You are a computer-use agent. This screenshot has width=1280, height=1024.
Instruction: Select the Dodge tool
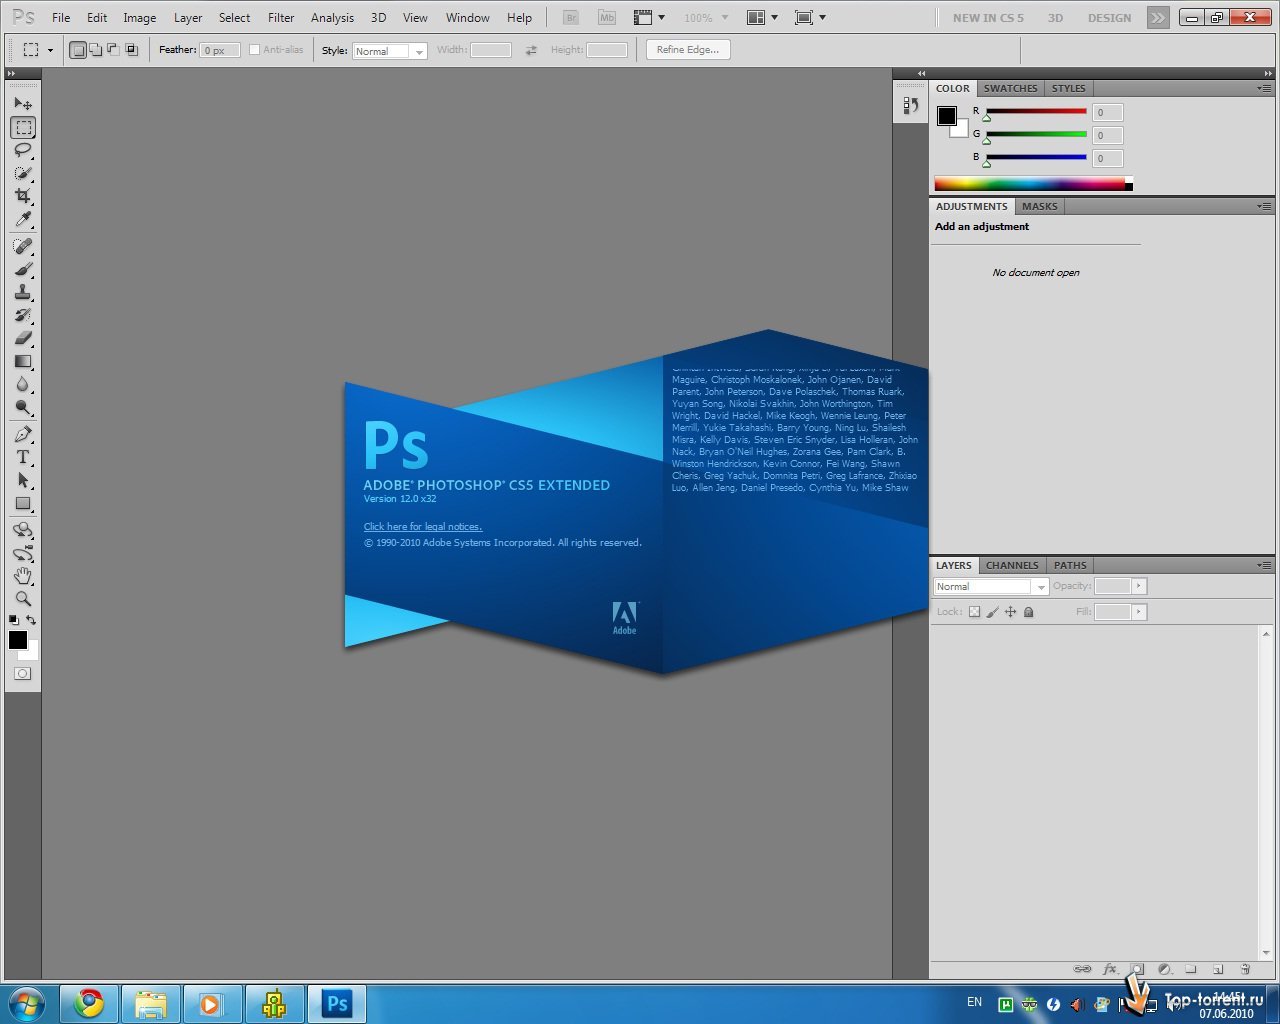click(x=23, y=407)
